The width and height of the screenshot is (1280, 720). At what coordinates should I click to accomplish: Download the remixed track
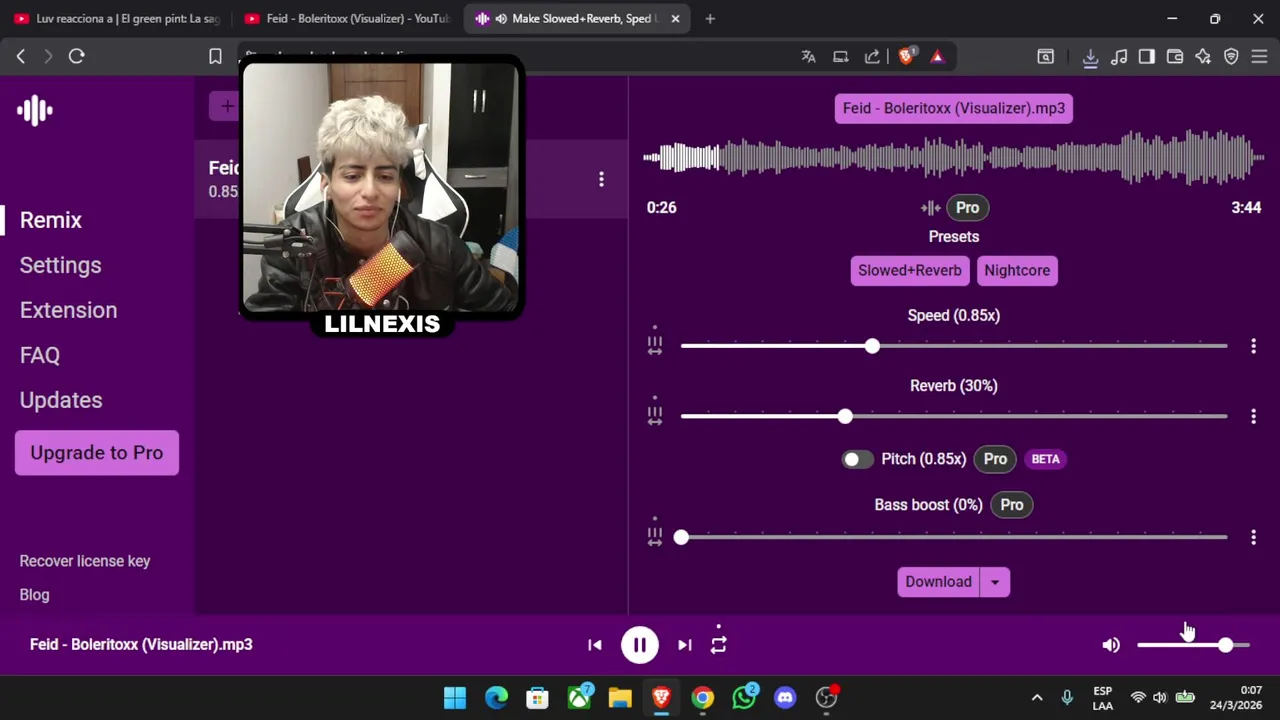(938, 582)
